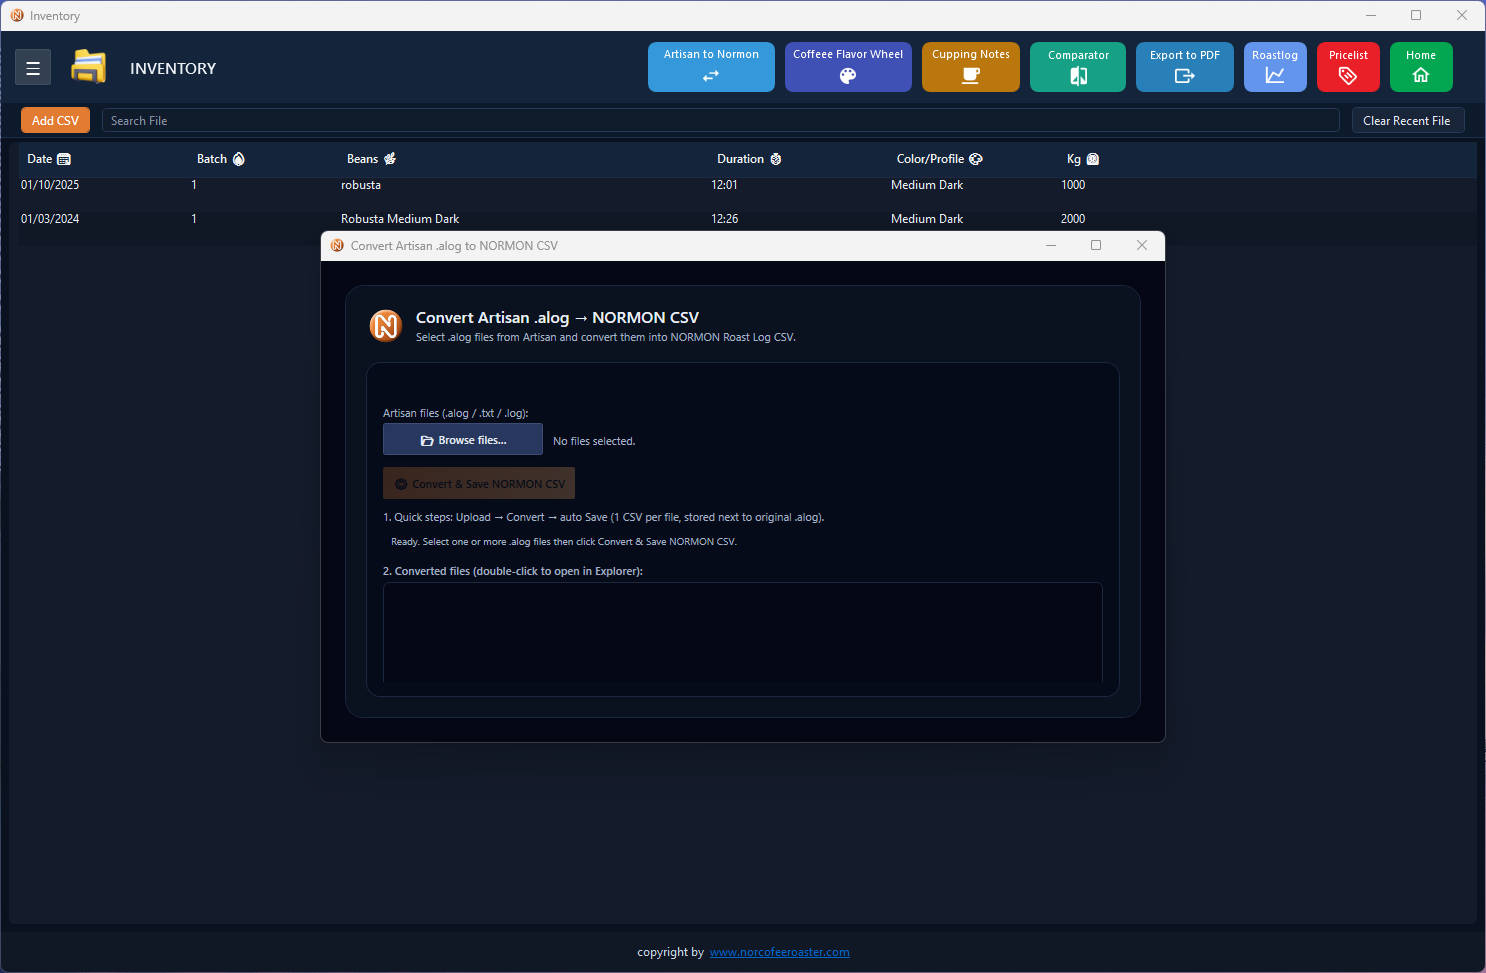Image resolution: width=1486 pixels, height=973 pixels.
Task: Open the Add CSV dialog
Action: point(55,120)
